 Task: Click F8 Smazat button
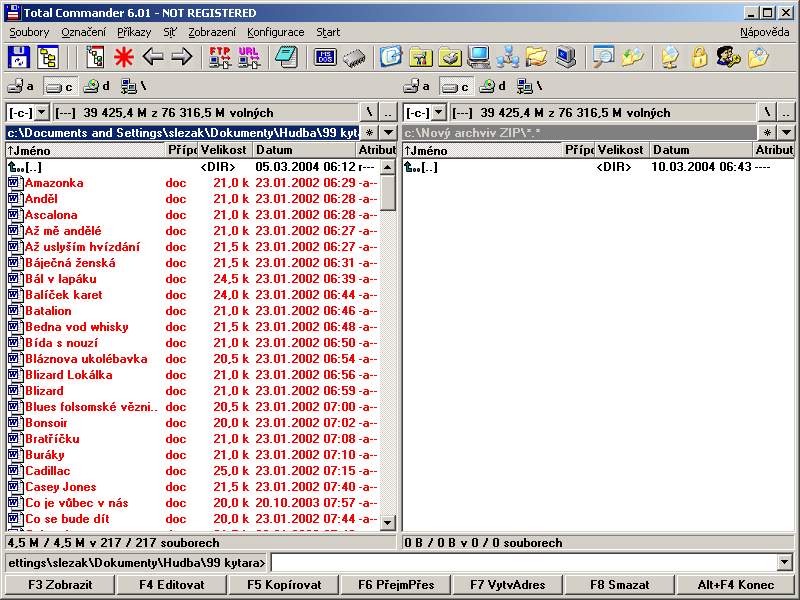pos(620,585)
